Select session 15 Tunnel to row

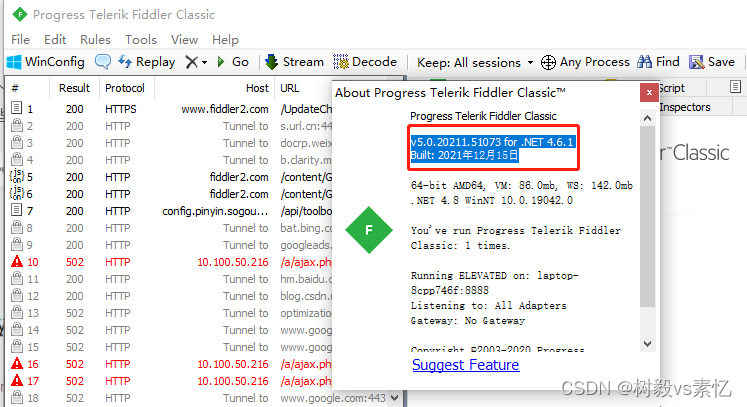pos(169,347)
